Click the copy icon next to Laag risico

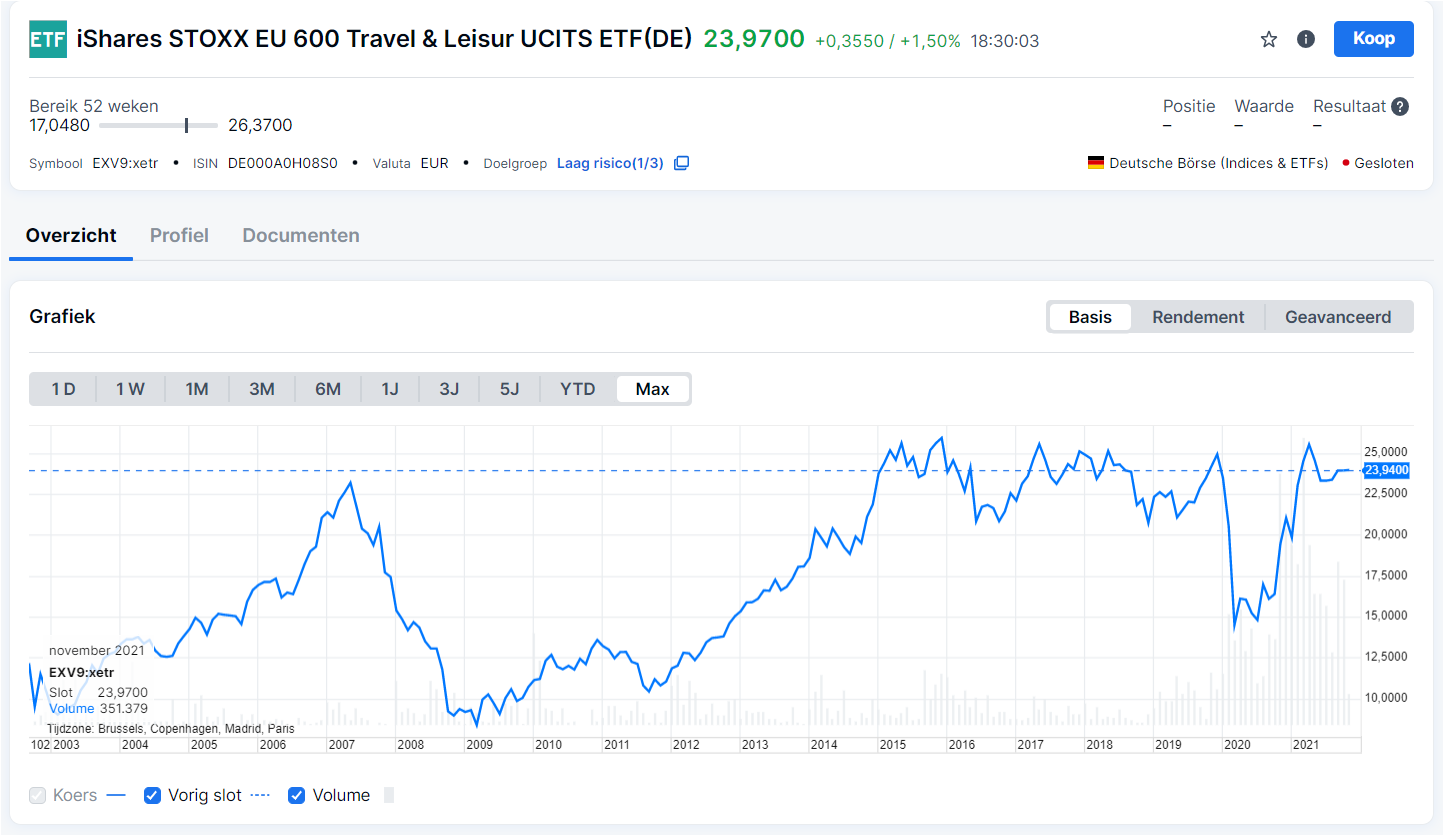tap(681, 163)
